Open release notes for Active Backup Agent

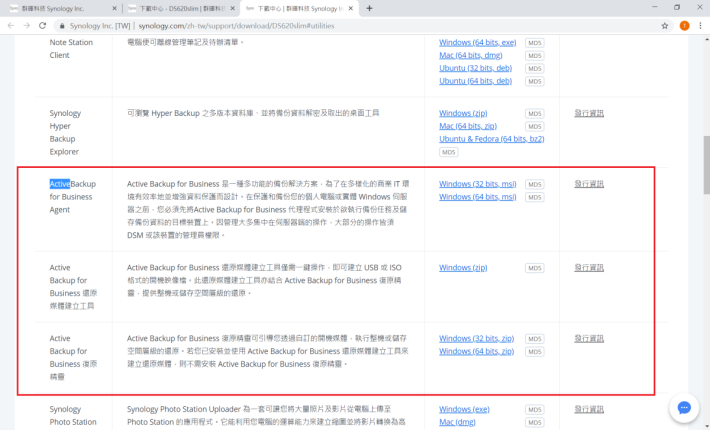[x=589, y=184]
